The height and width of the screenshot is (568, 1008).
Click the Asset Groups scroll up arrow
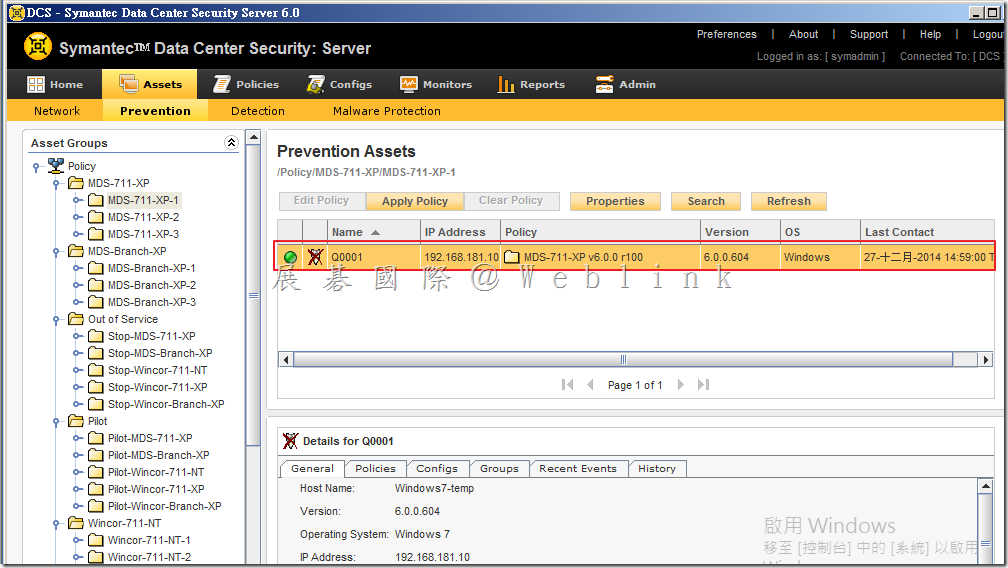[x=254, y=138]
